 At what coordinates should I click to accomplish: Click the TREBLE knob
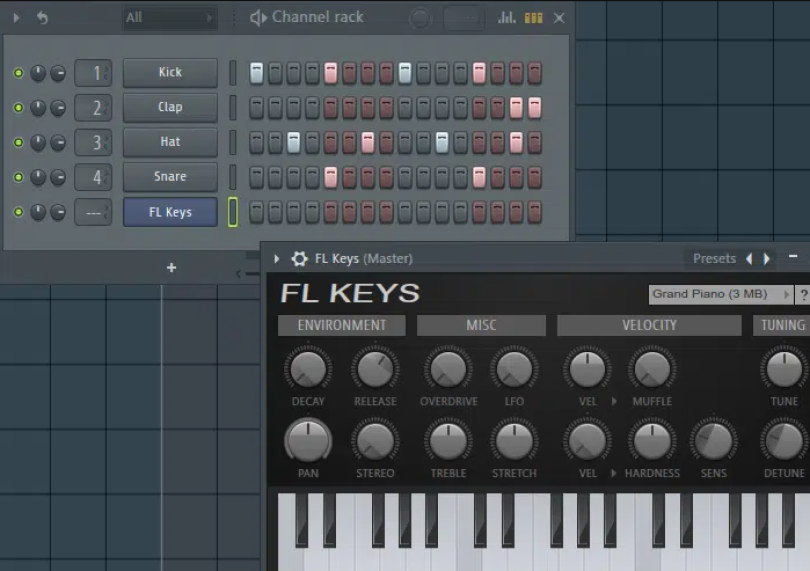click(x=448, y=441)
